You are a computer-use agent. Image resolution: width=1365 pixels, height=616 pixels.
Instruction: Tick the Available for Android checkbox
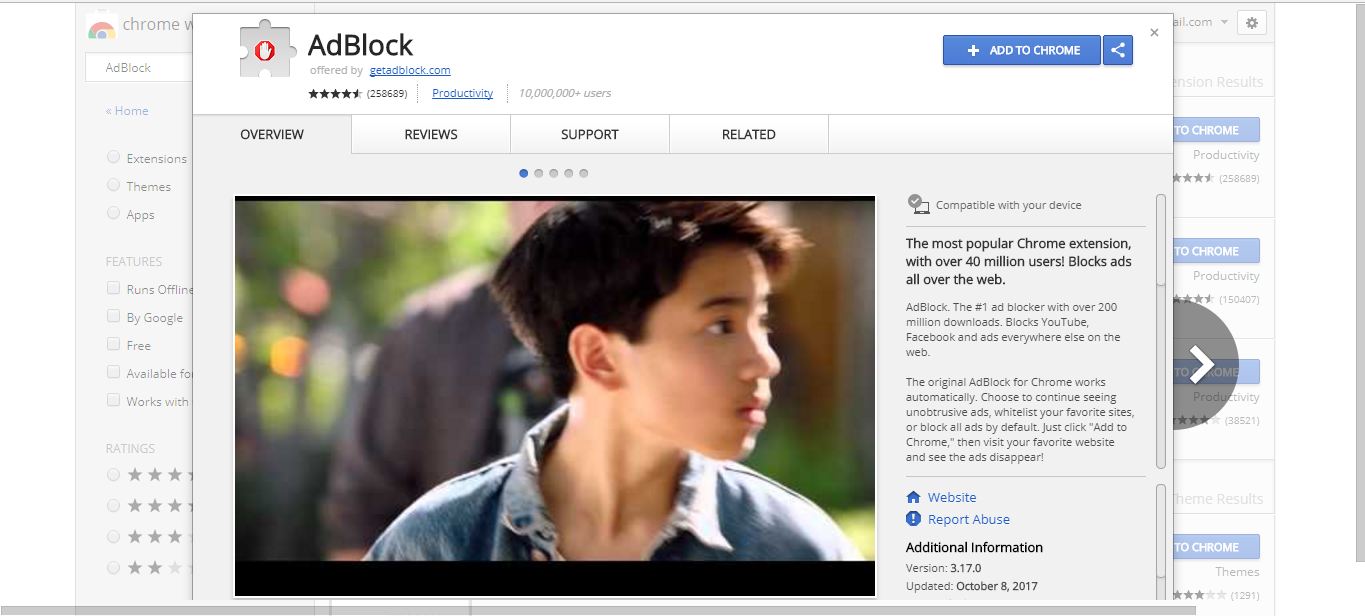(x=113, y=372)
